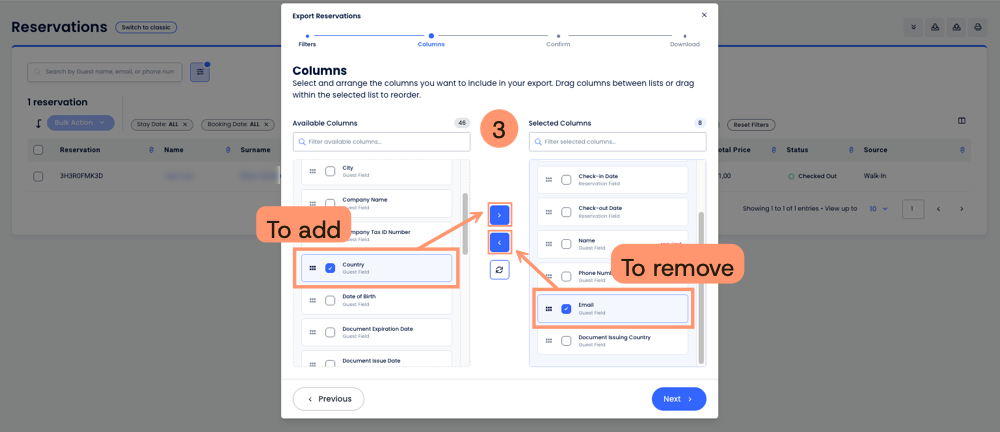Go to the Download step
The image size is (1000, 432).
click(x=684, y=41)
